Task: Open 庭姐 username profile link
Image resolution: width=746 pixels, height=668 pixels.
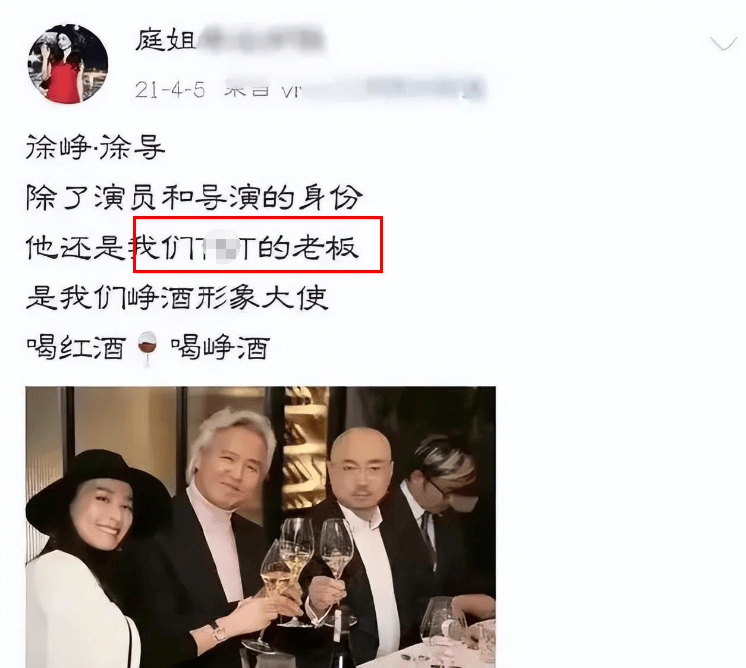Action: coord(165,39)
